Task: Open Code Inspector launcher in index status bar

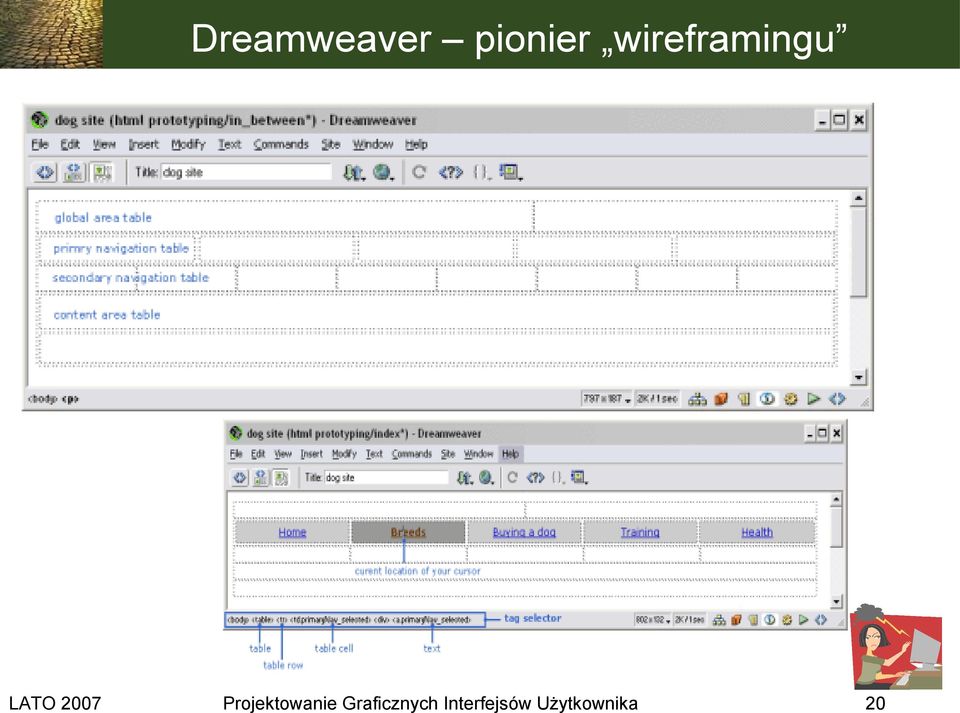Action: pos(821,620)
